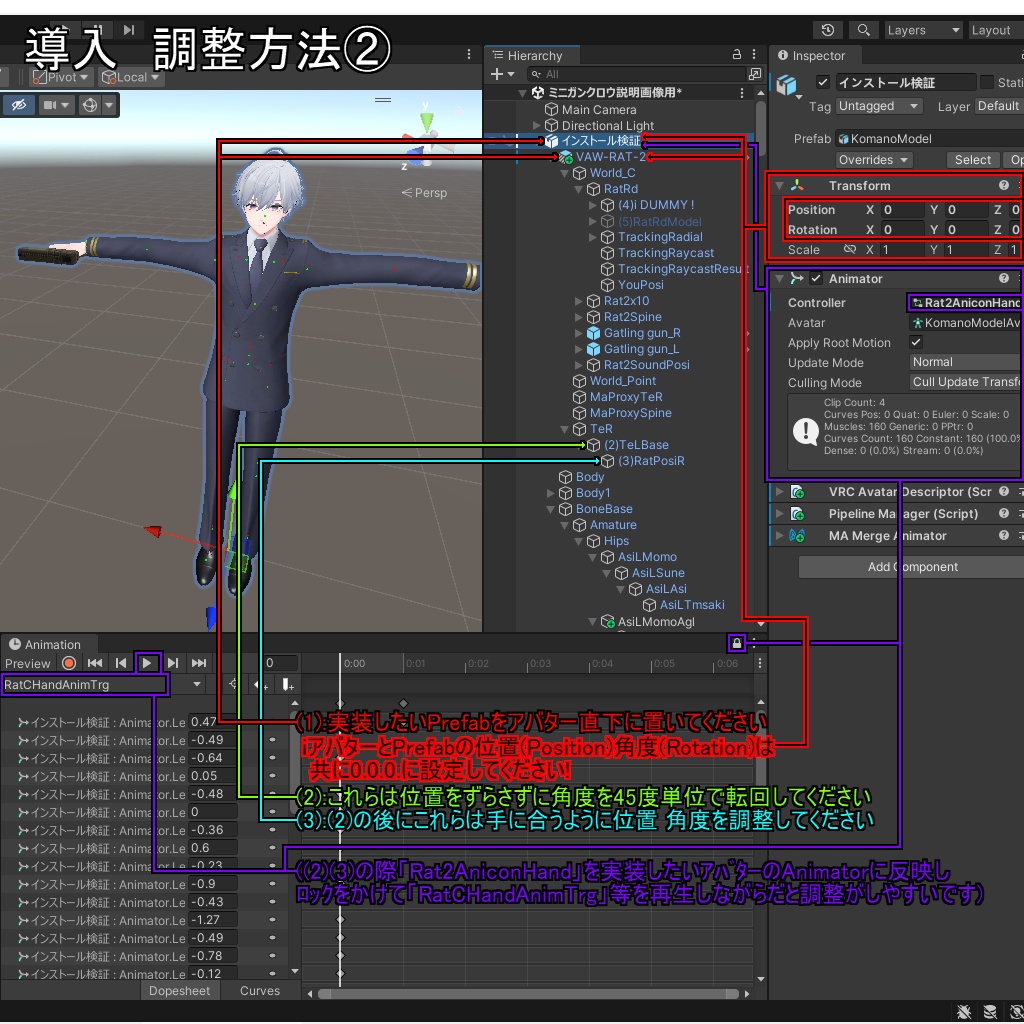This screenshot has width=1024, height=1024.
Task: Open the Layers dropdown
Action: point(923,30)
